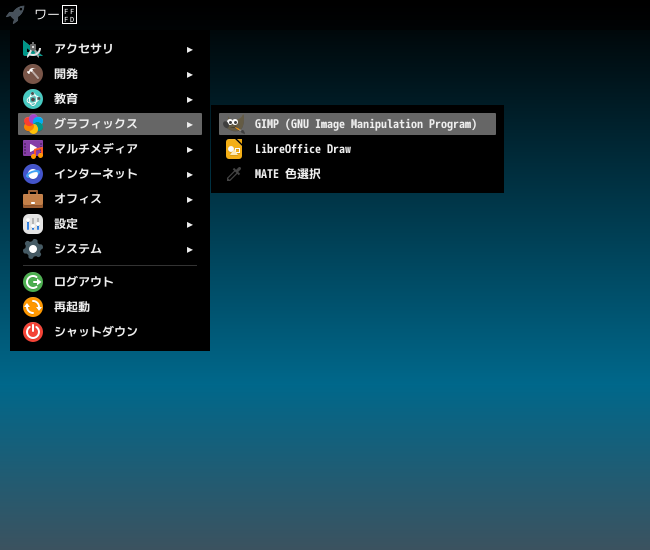The image size is (650, 550).
Task: Open the マルチメディア menu category
Action: pos(110,149)
